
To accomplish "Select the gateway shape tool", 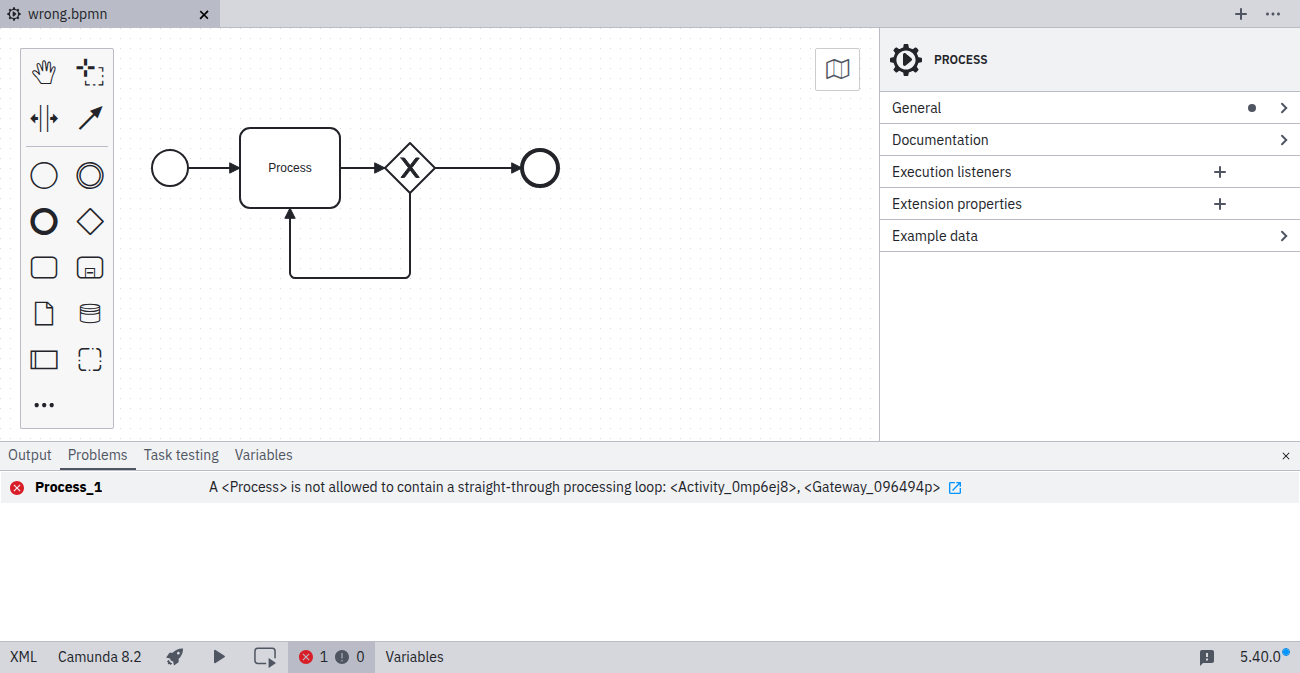I will pyautogui.click(x=90, y=221).
